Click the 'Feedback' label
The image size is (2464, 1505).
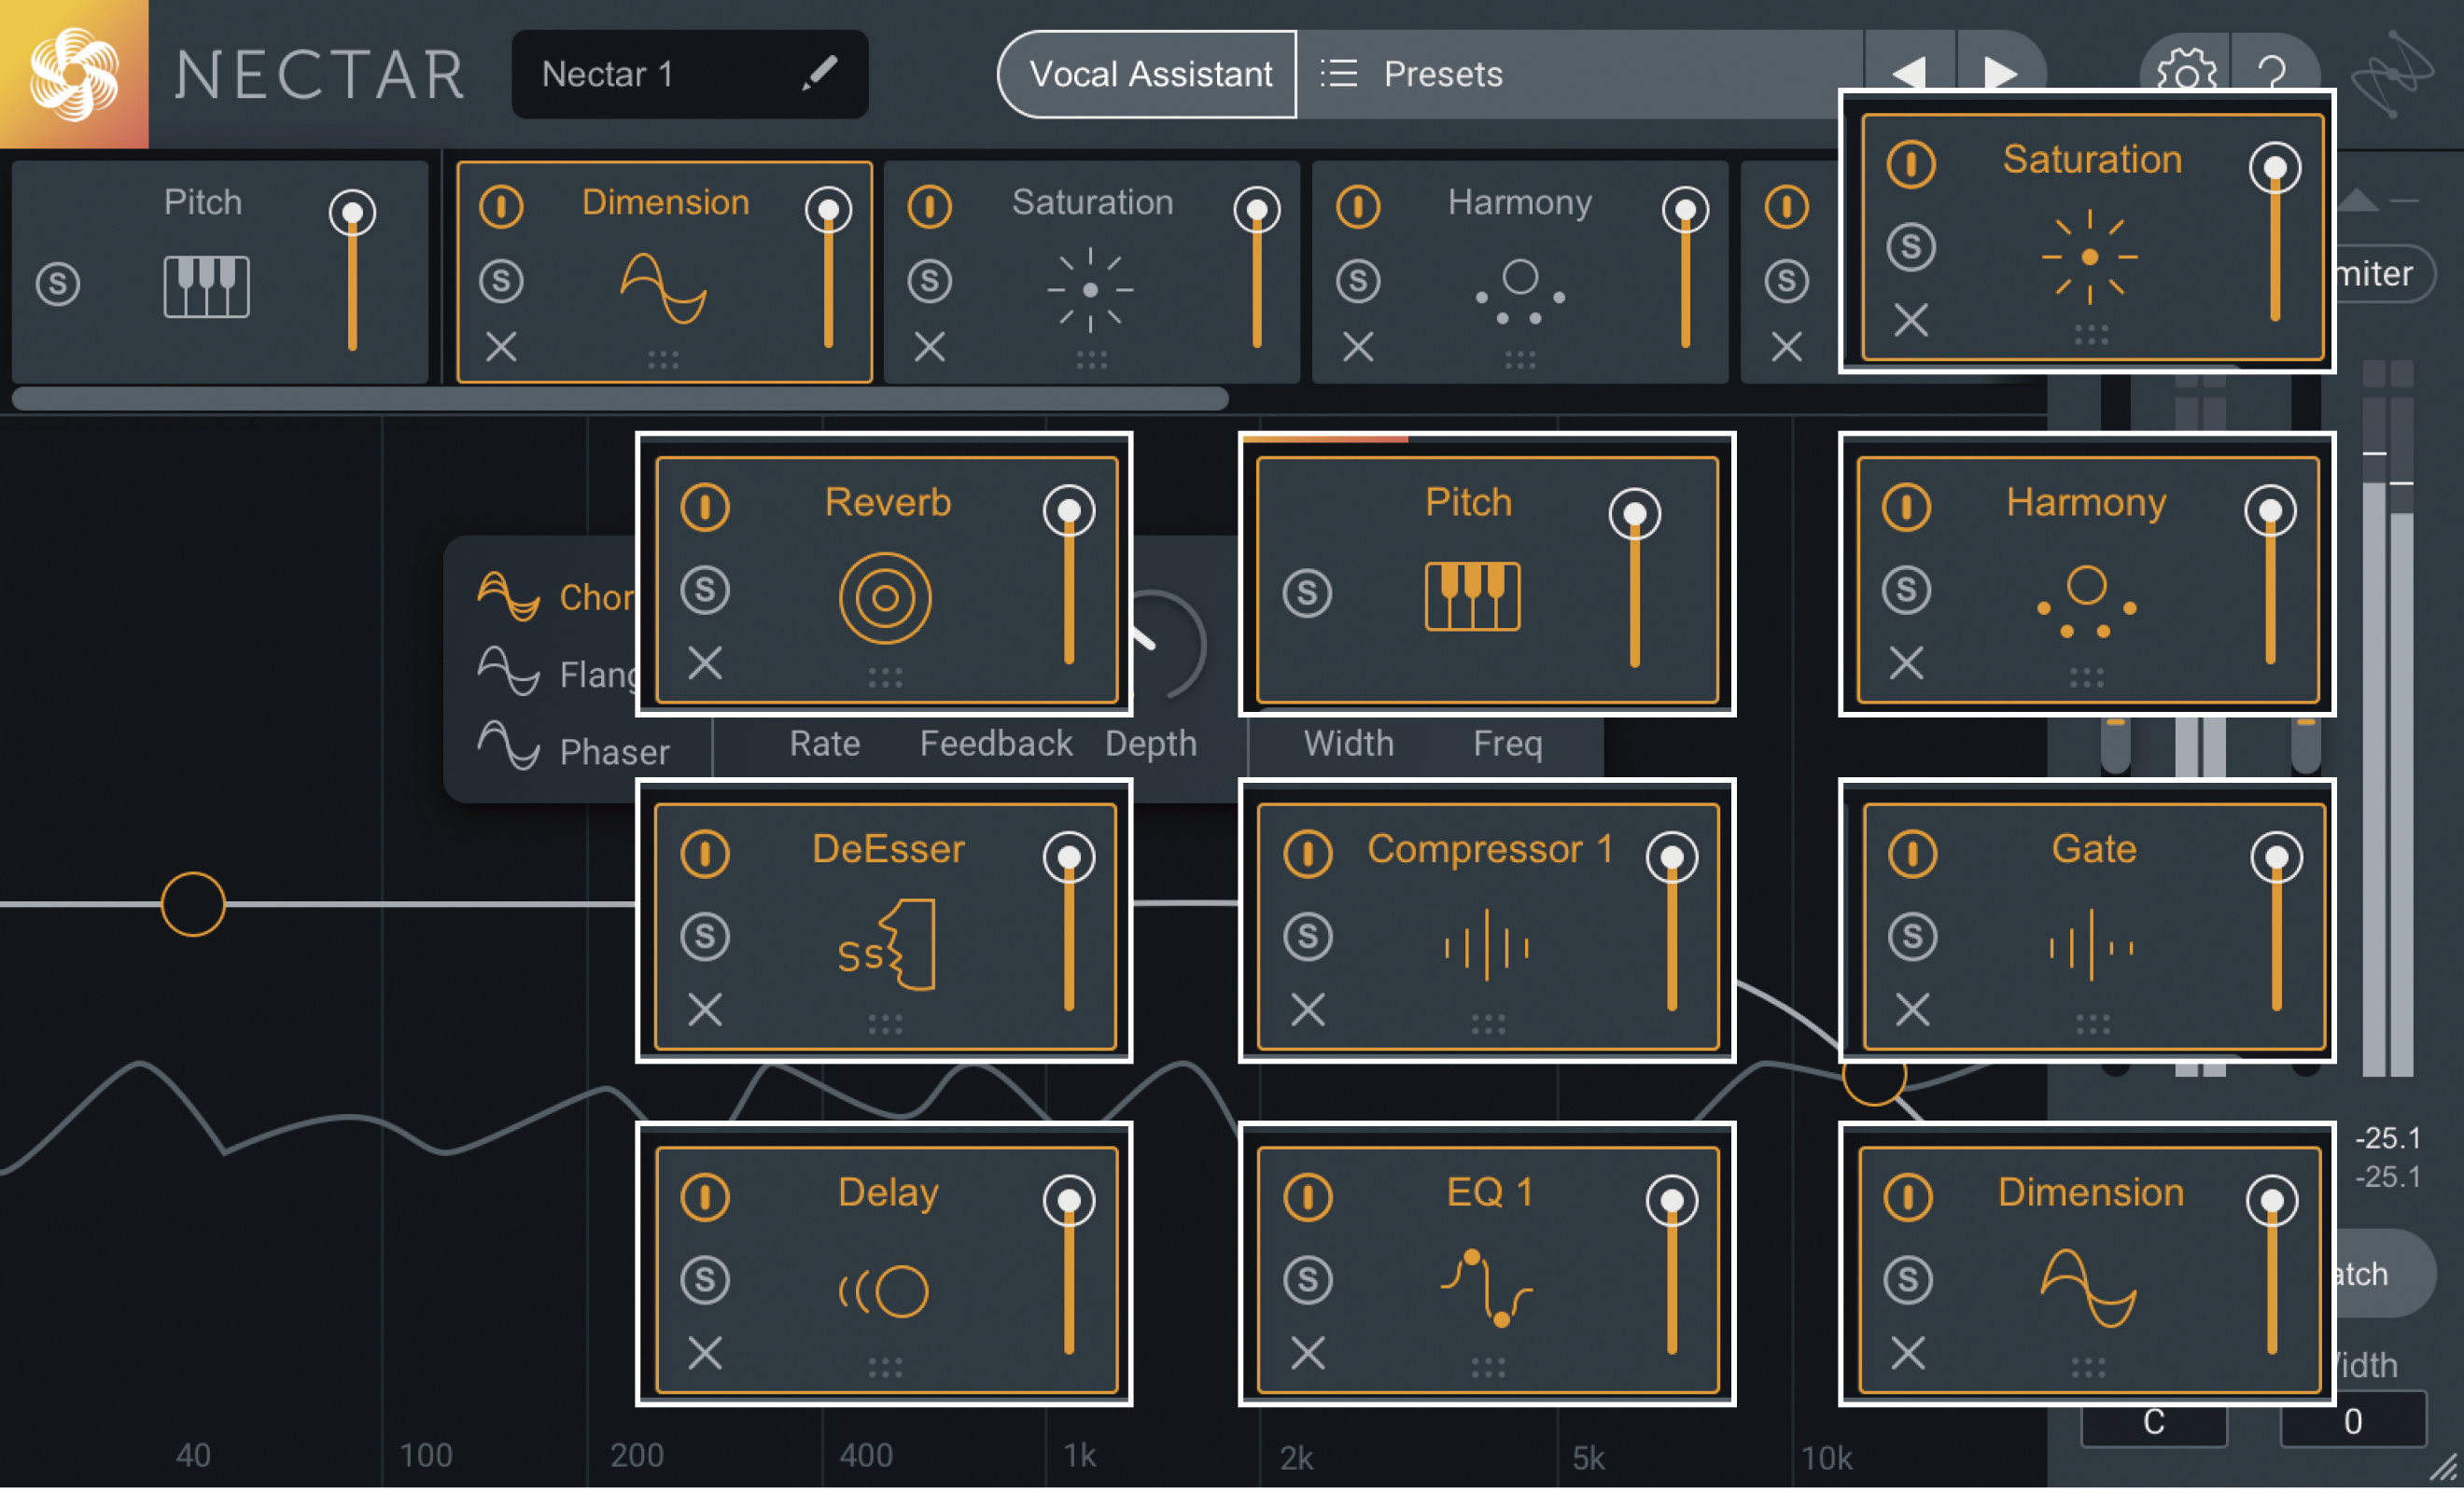pyautogui.click(x=996, y=743)
